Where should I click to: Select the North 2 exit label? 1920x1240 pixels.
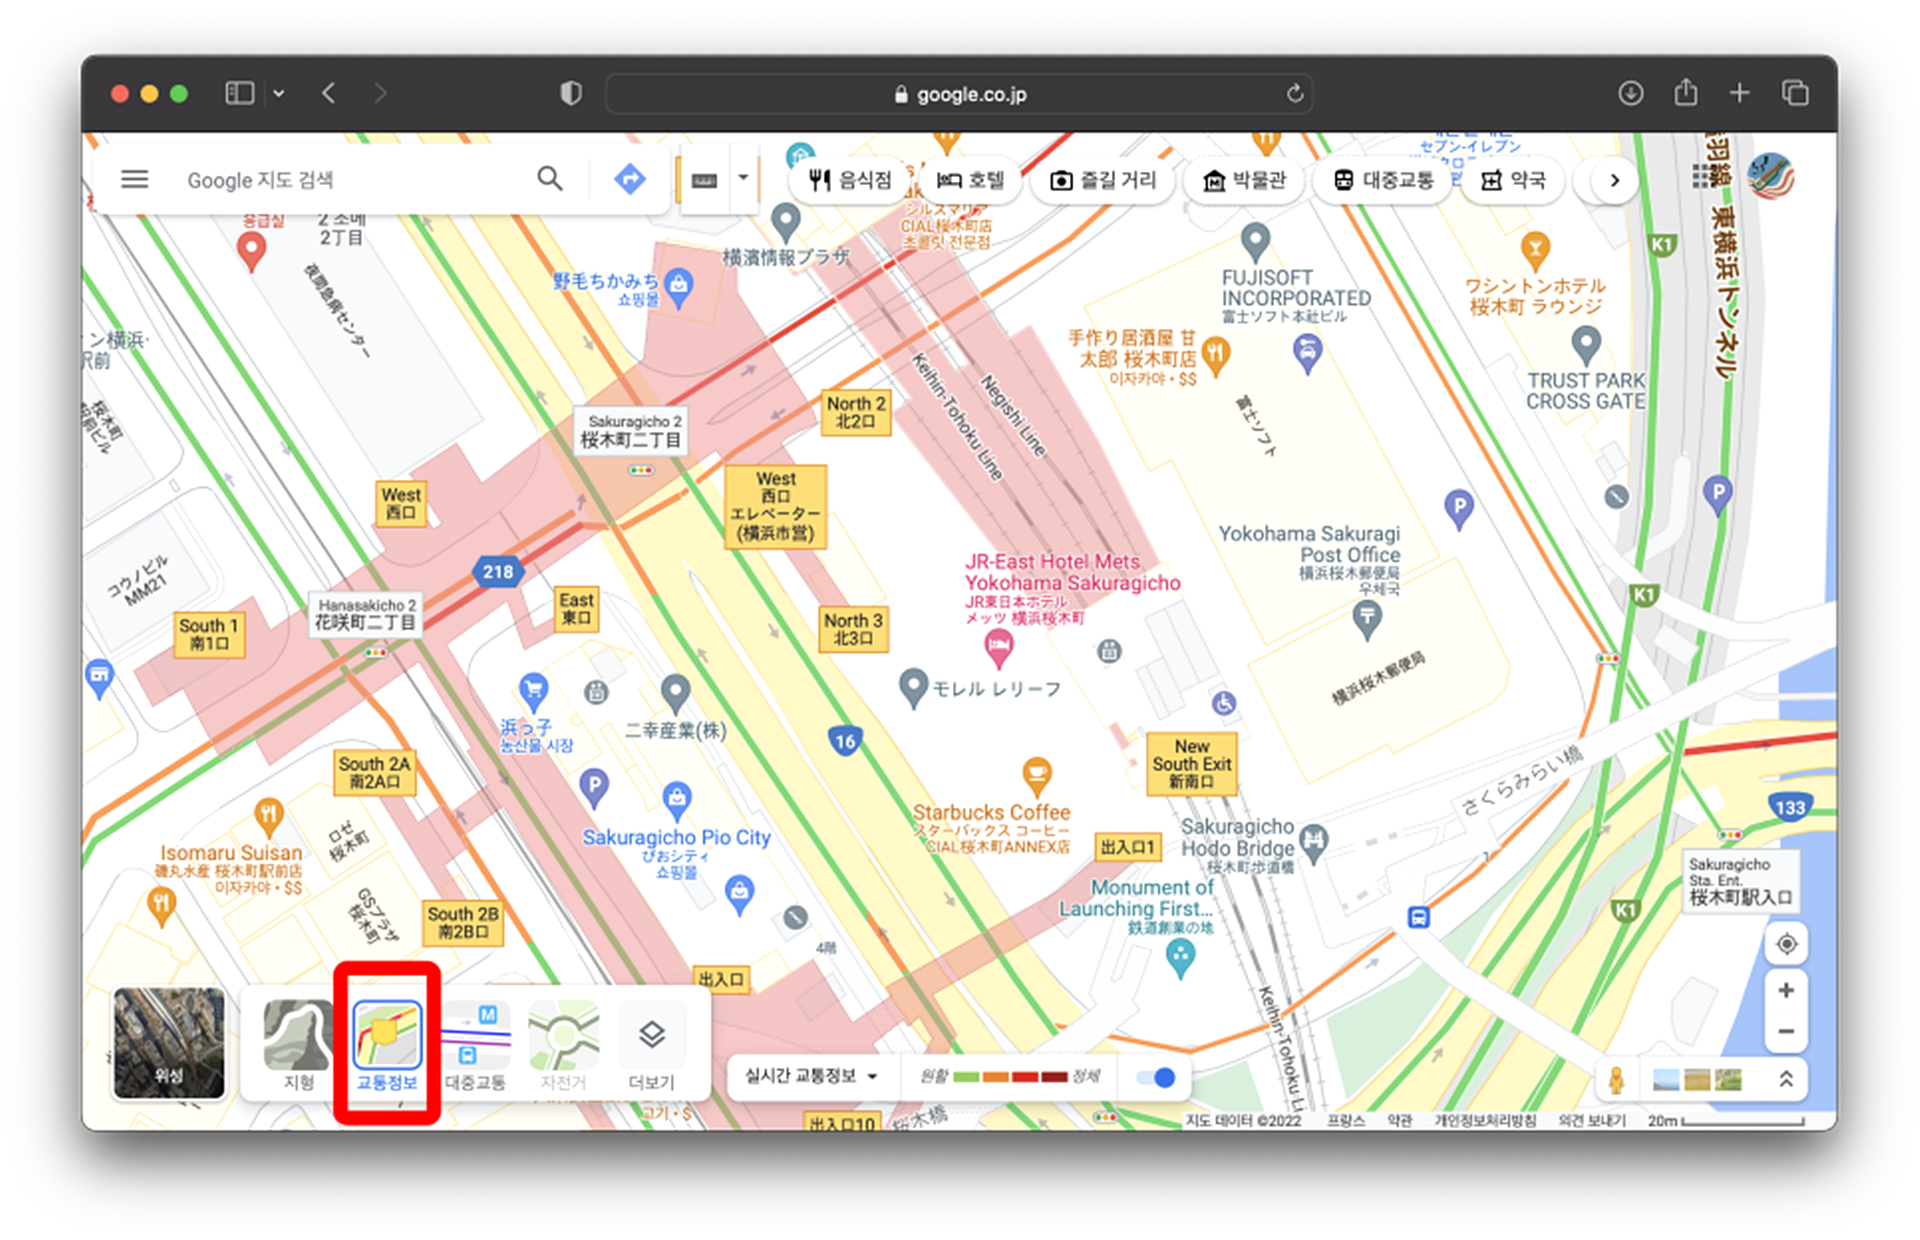click(855, 412)
